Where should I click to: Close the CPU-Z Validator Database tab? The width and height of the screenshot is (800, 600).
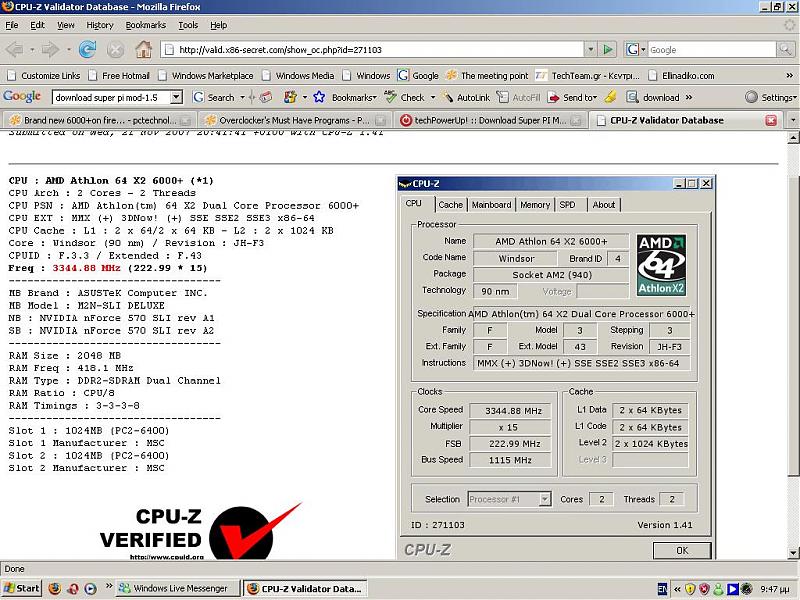[x=771, y=120]
